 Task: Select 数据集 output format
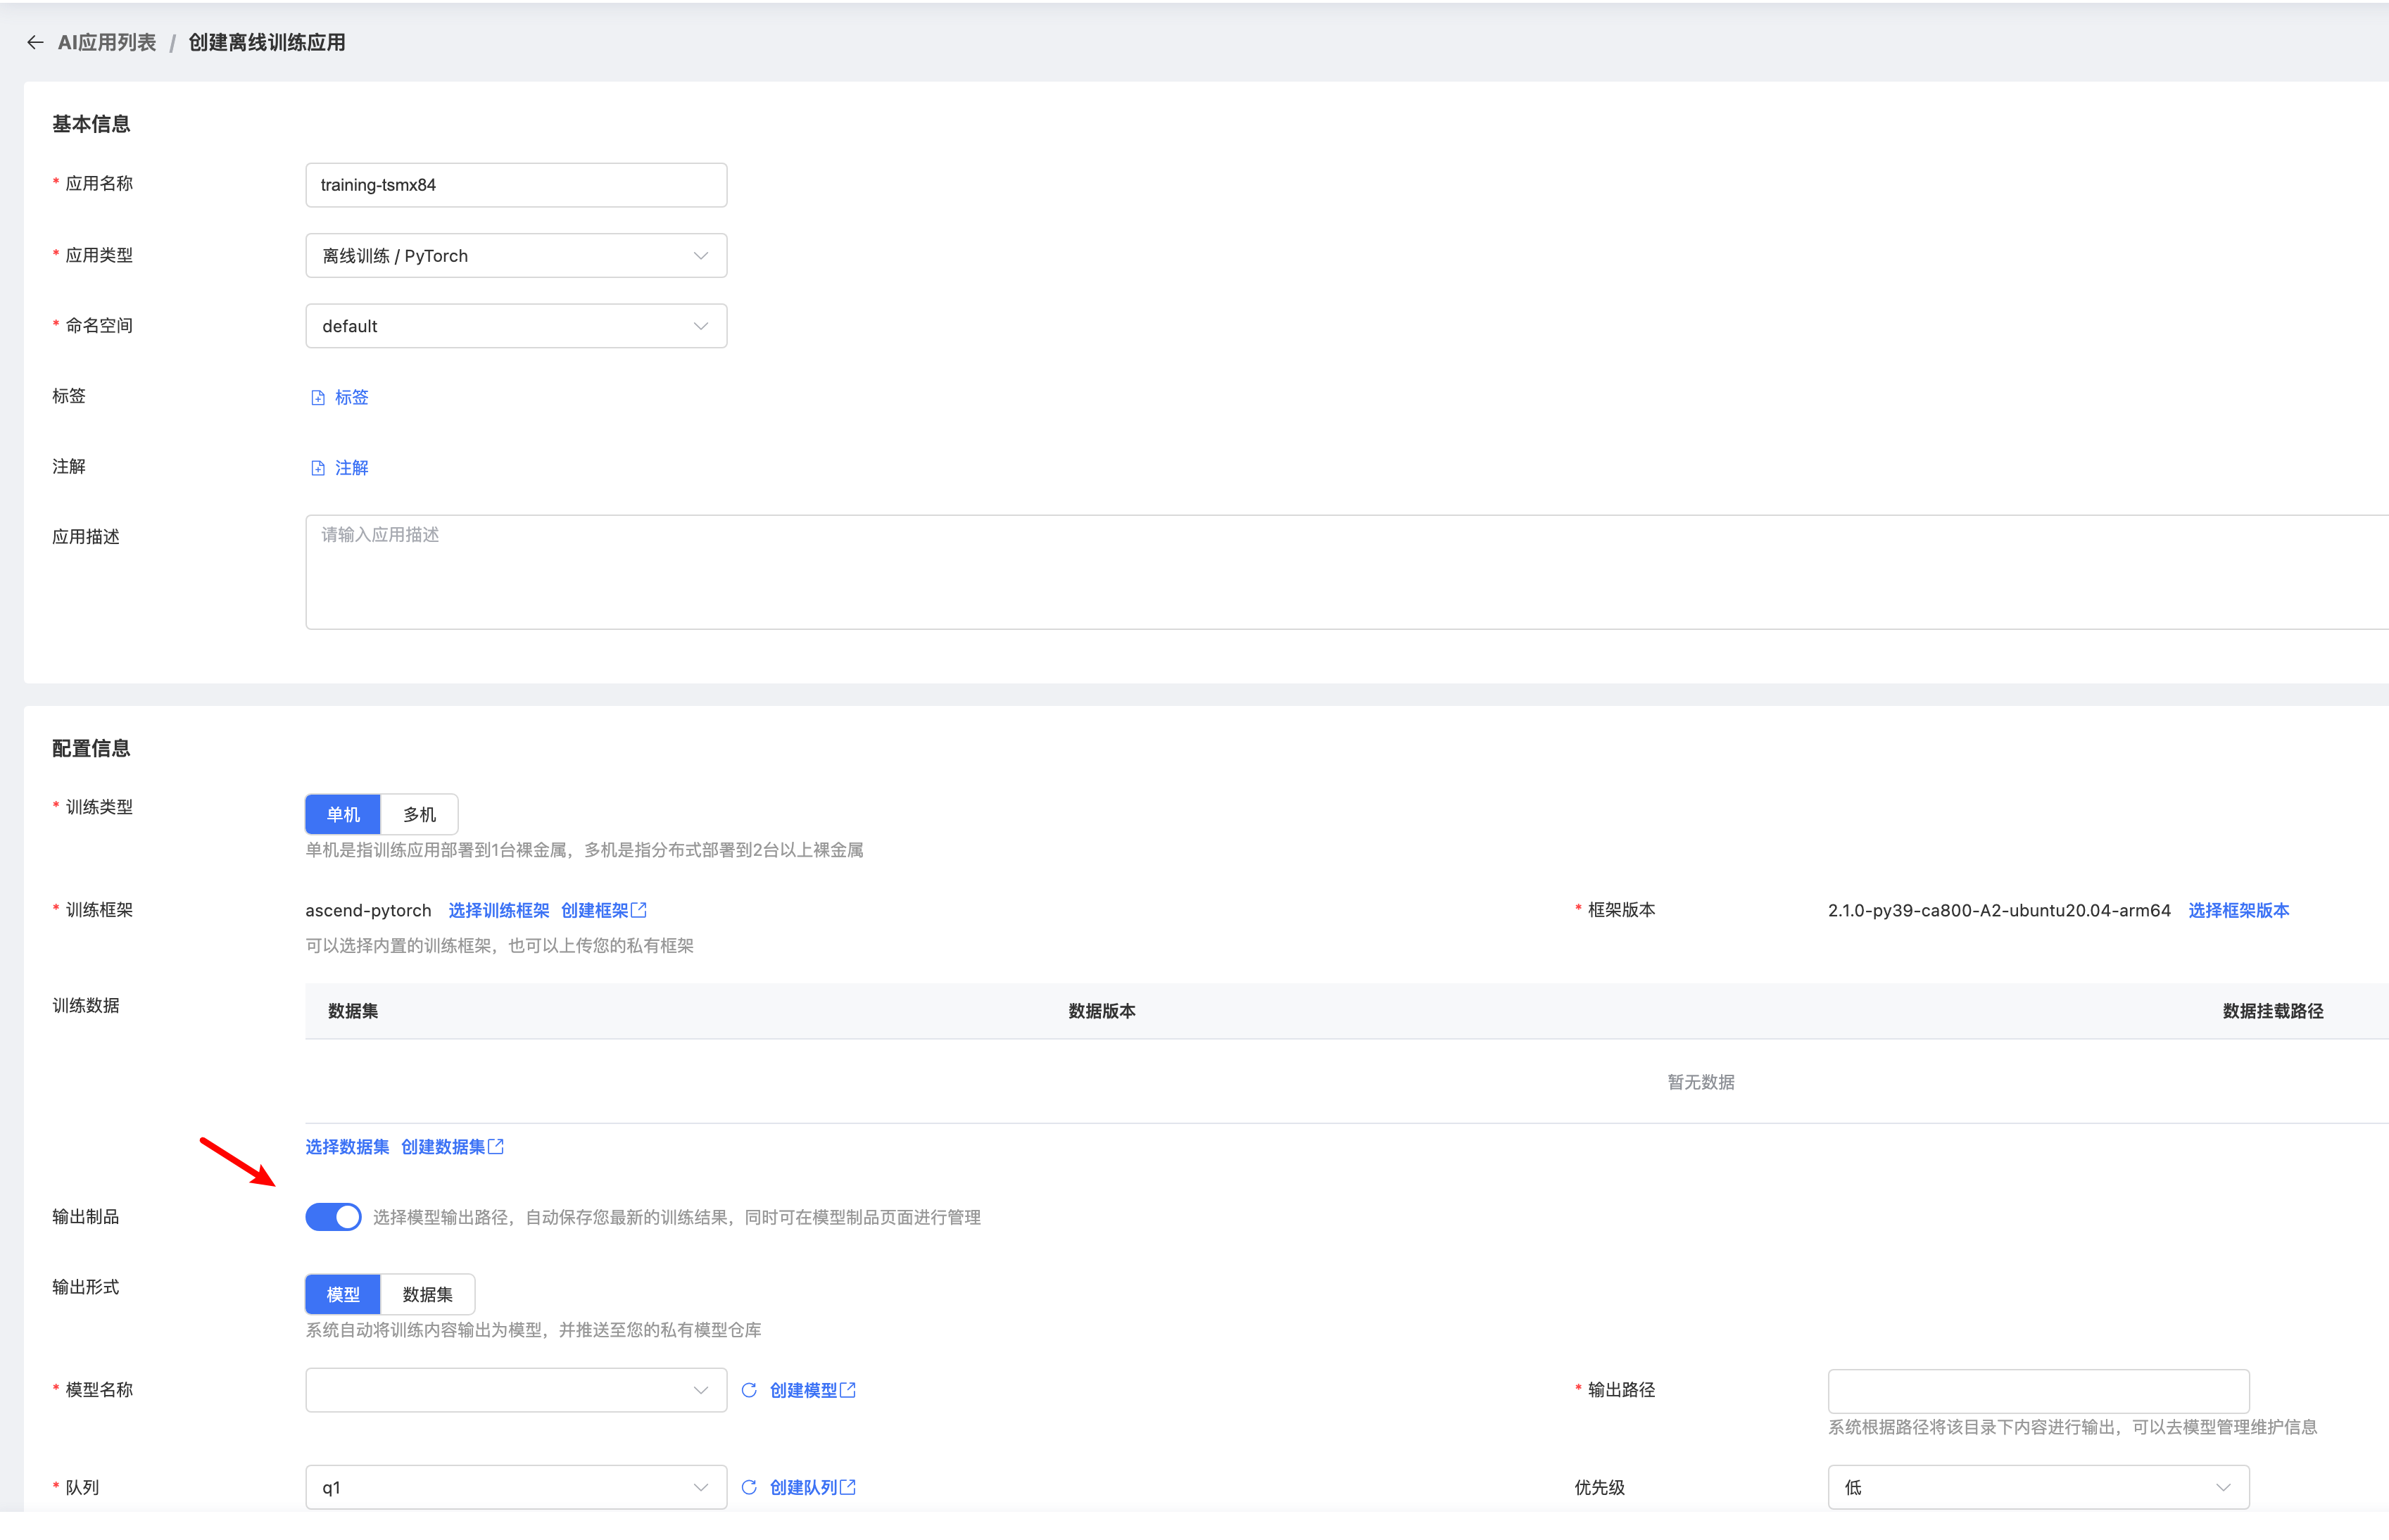(427, 1294)
